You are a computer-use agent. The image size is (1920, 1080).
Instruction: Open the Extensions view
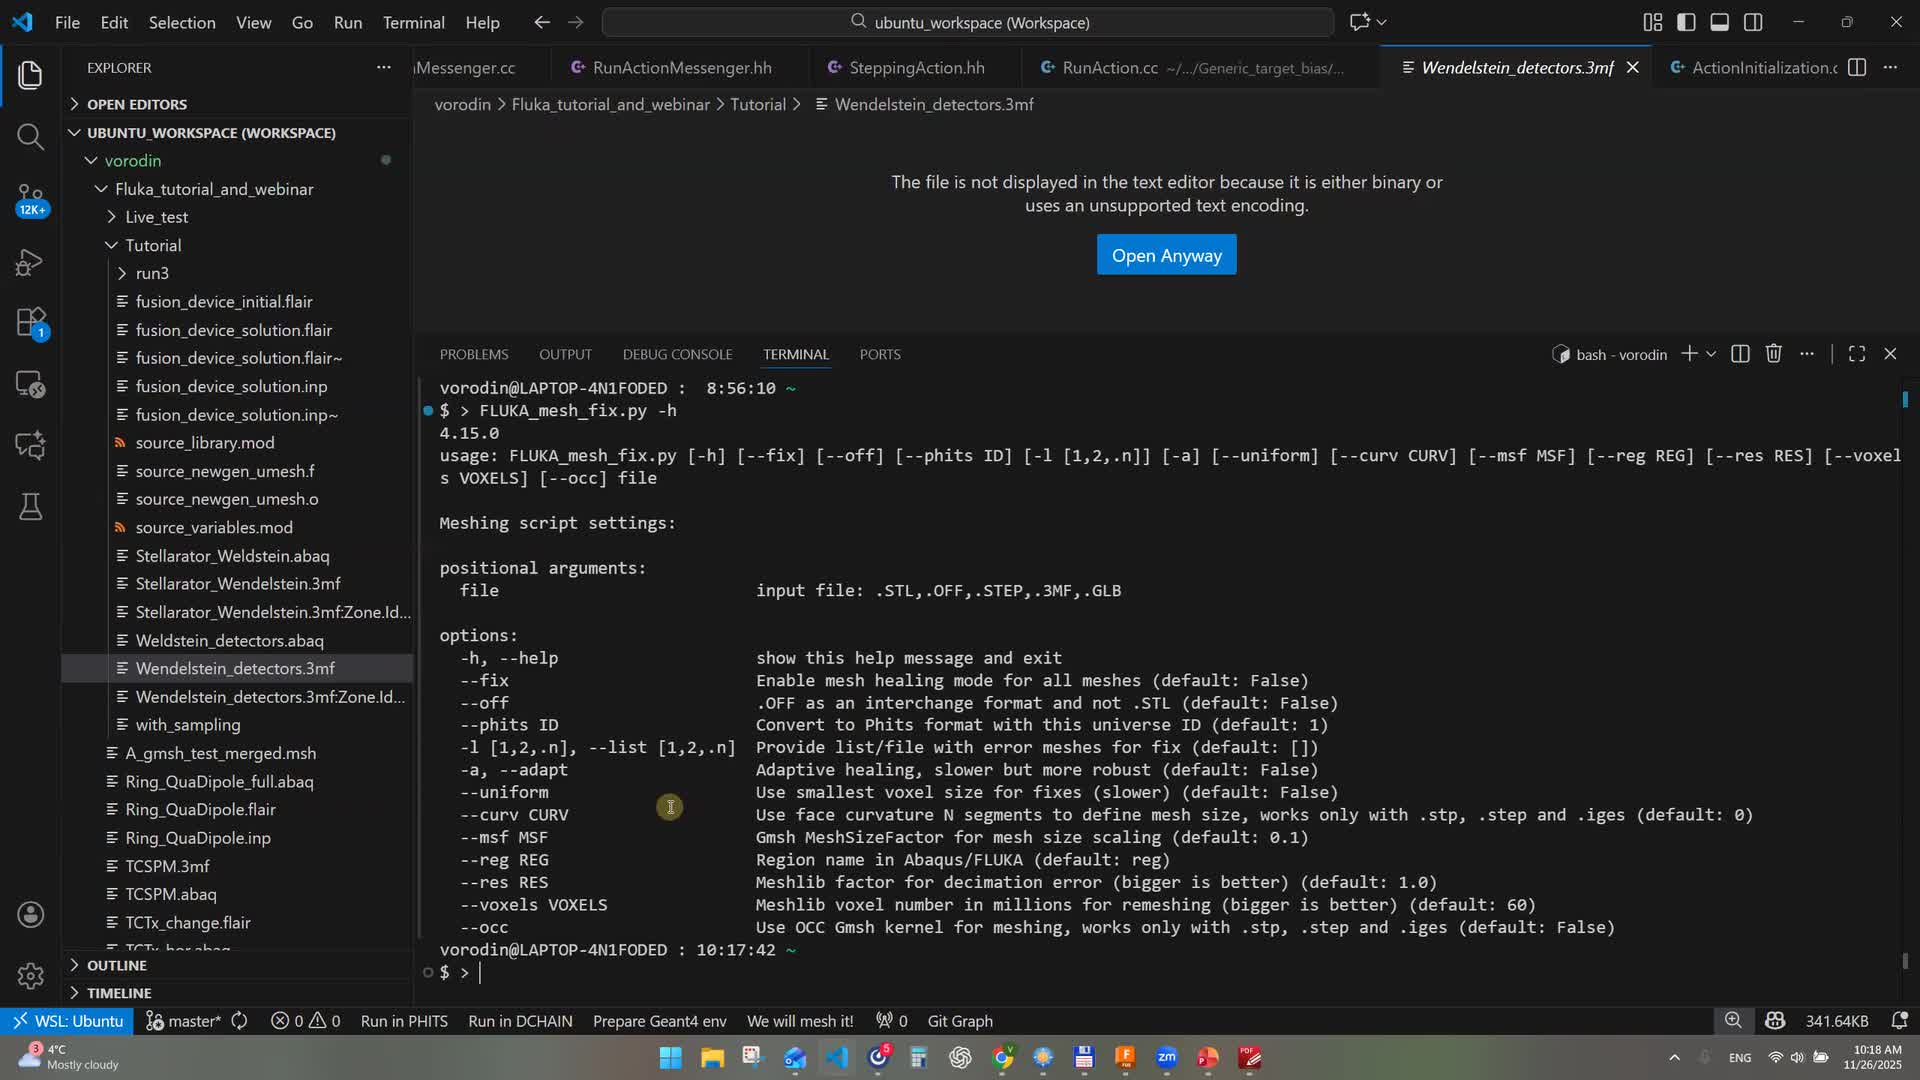tap(30, 323)
